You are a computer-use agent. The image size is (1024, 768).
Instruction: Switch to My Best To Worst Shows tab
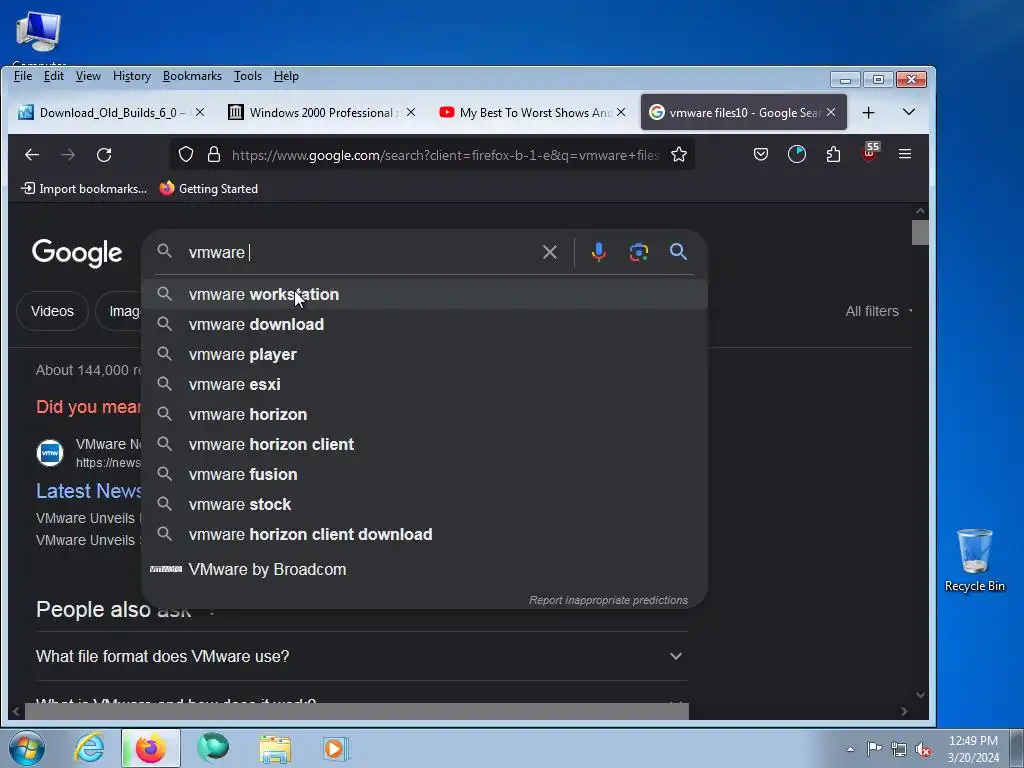[x=531, y=112]
